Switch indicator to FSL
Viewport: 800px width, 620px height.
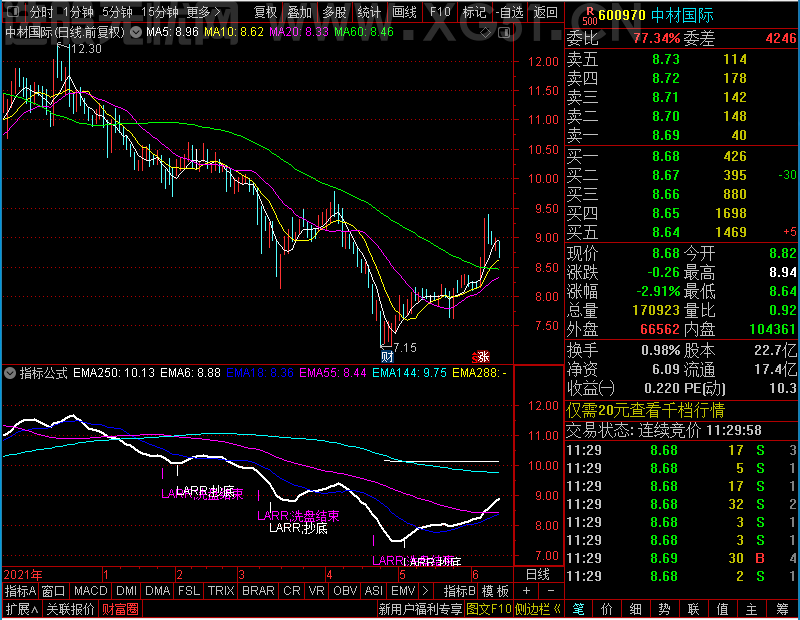tap(189, 591)
